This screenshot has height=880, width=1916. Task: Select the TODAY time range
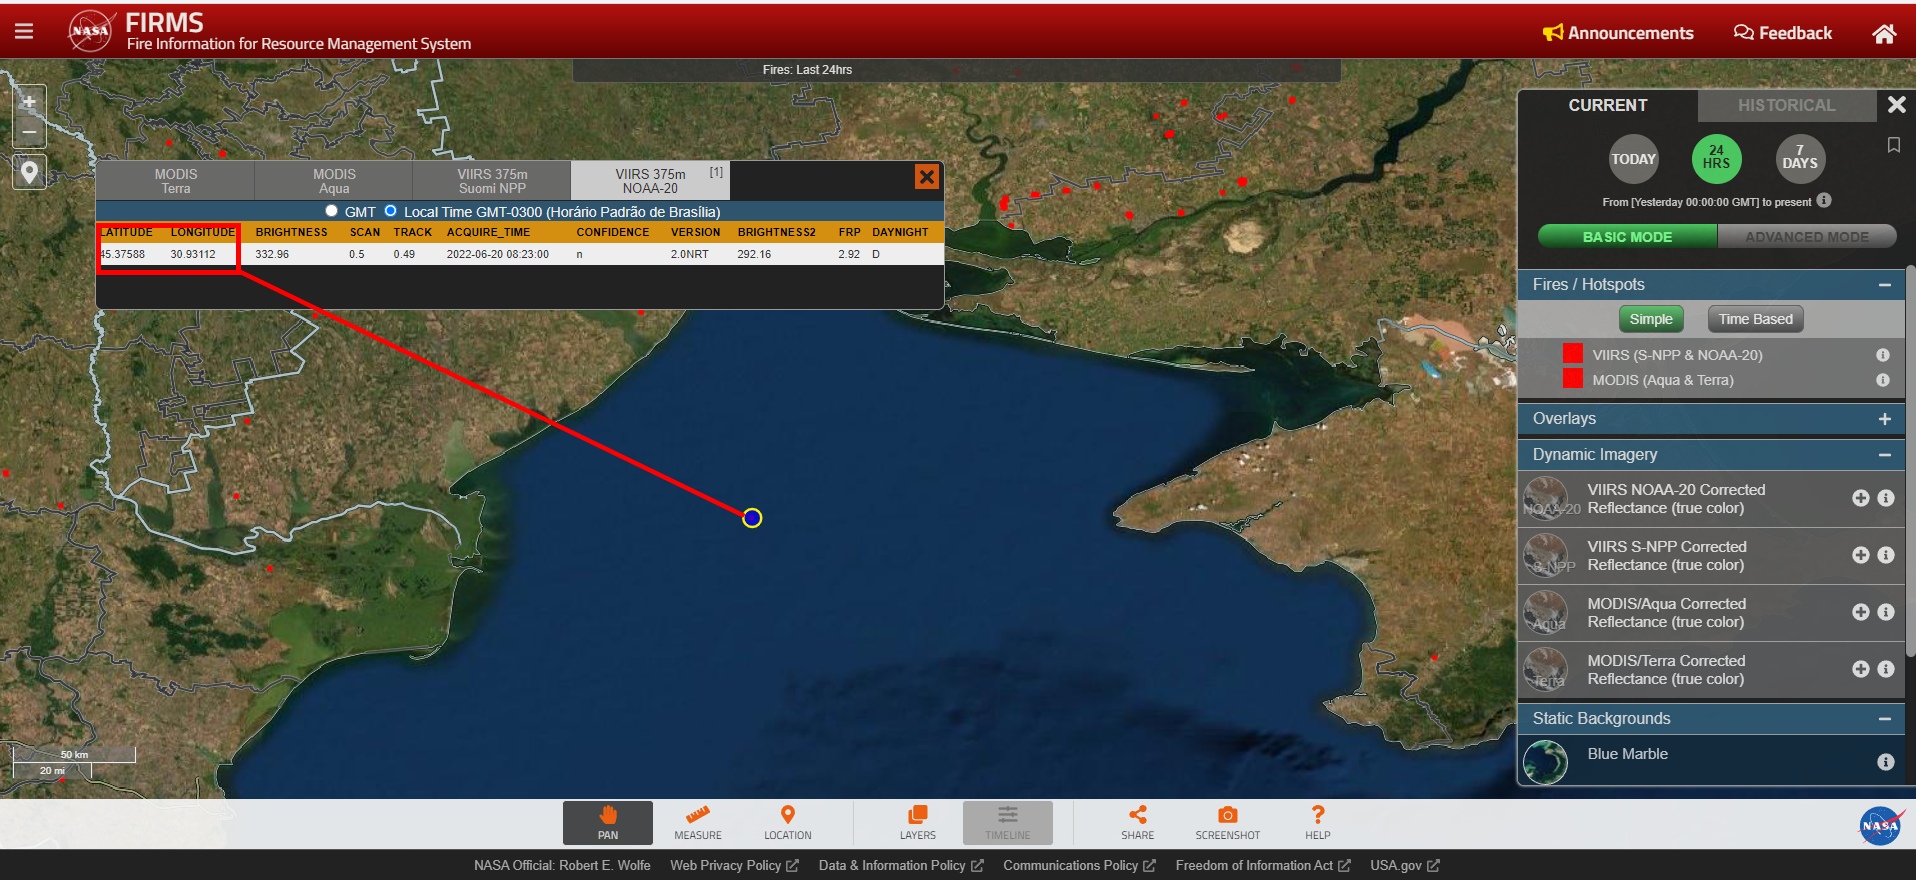click(x=1633, y=159)
